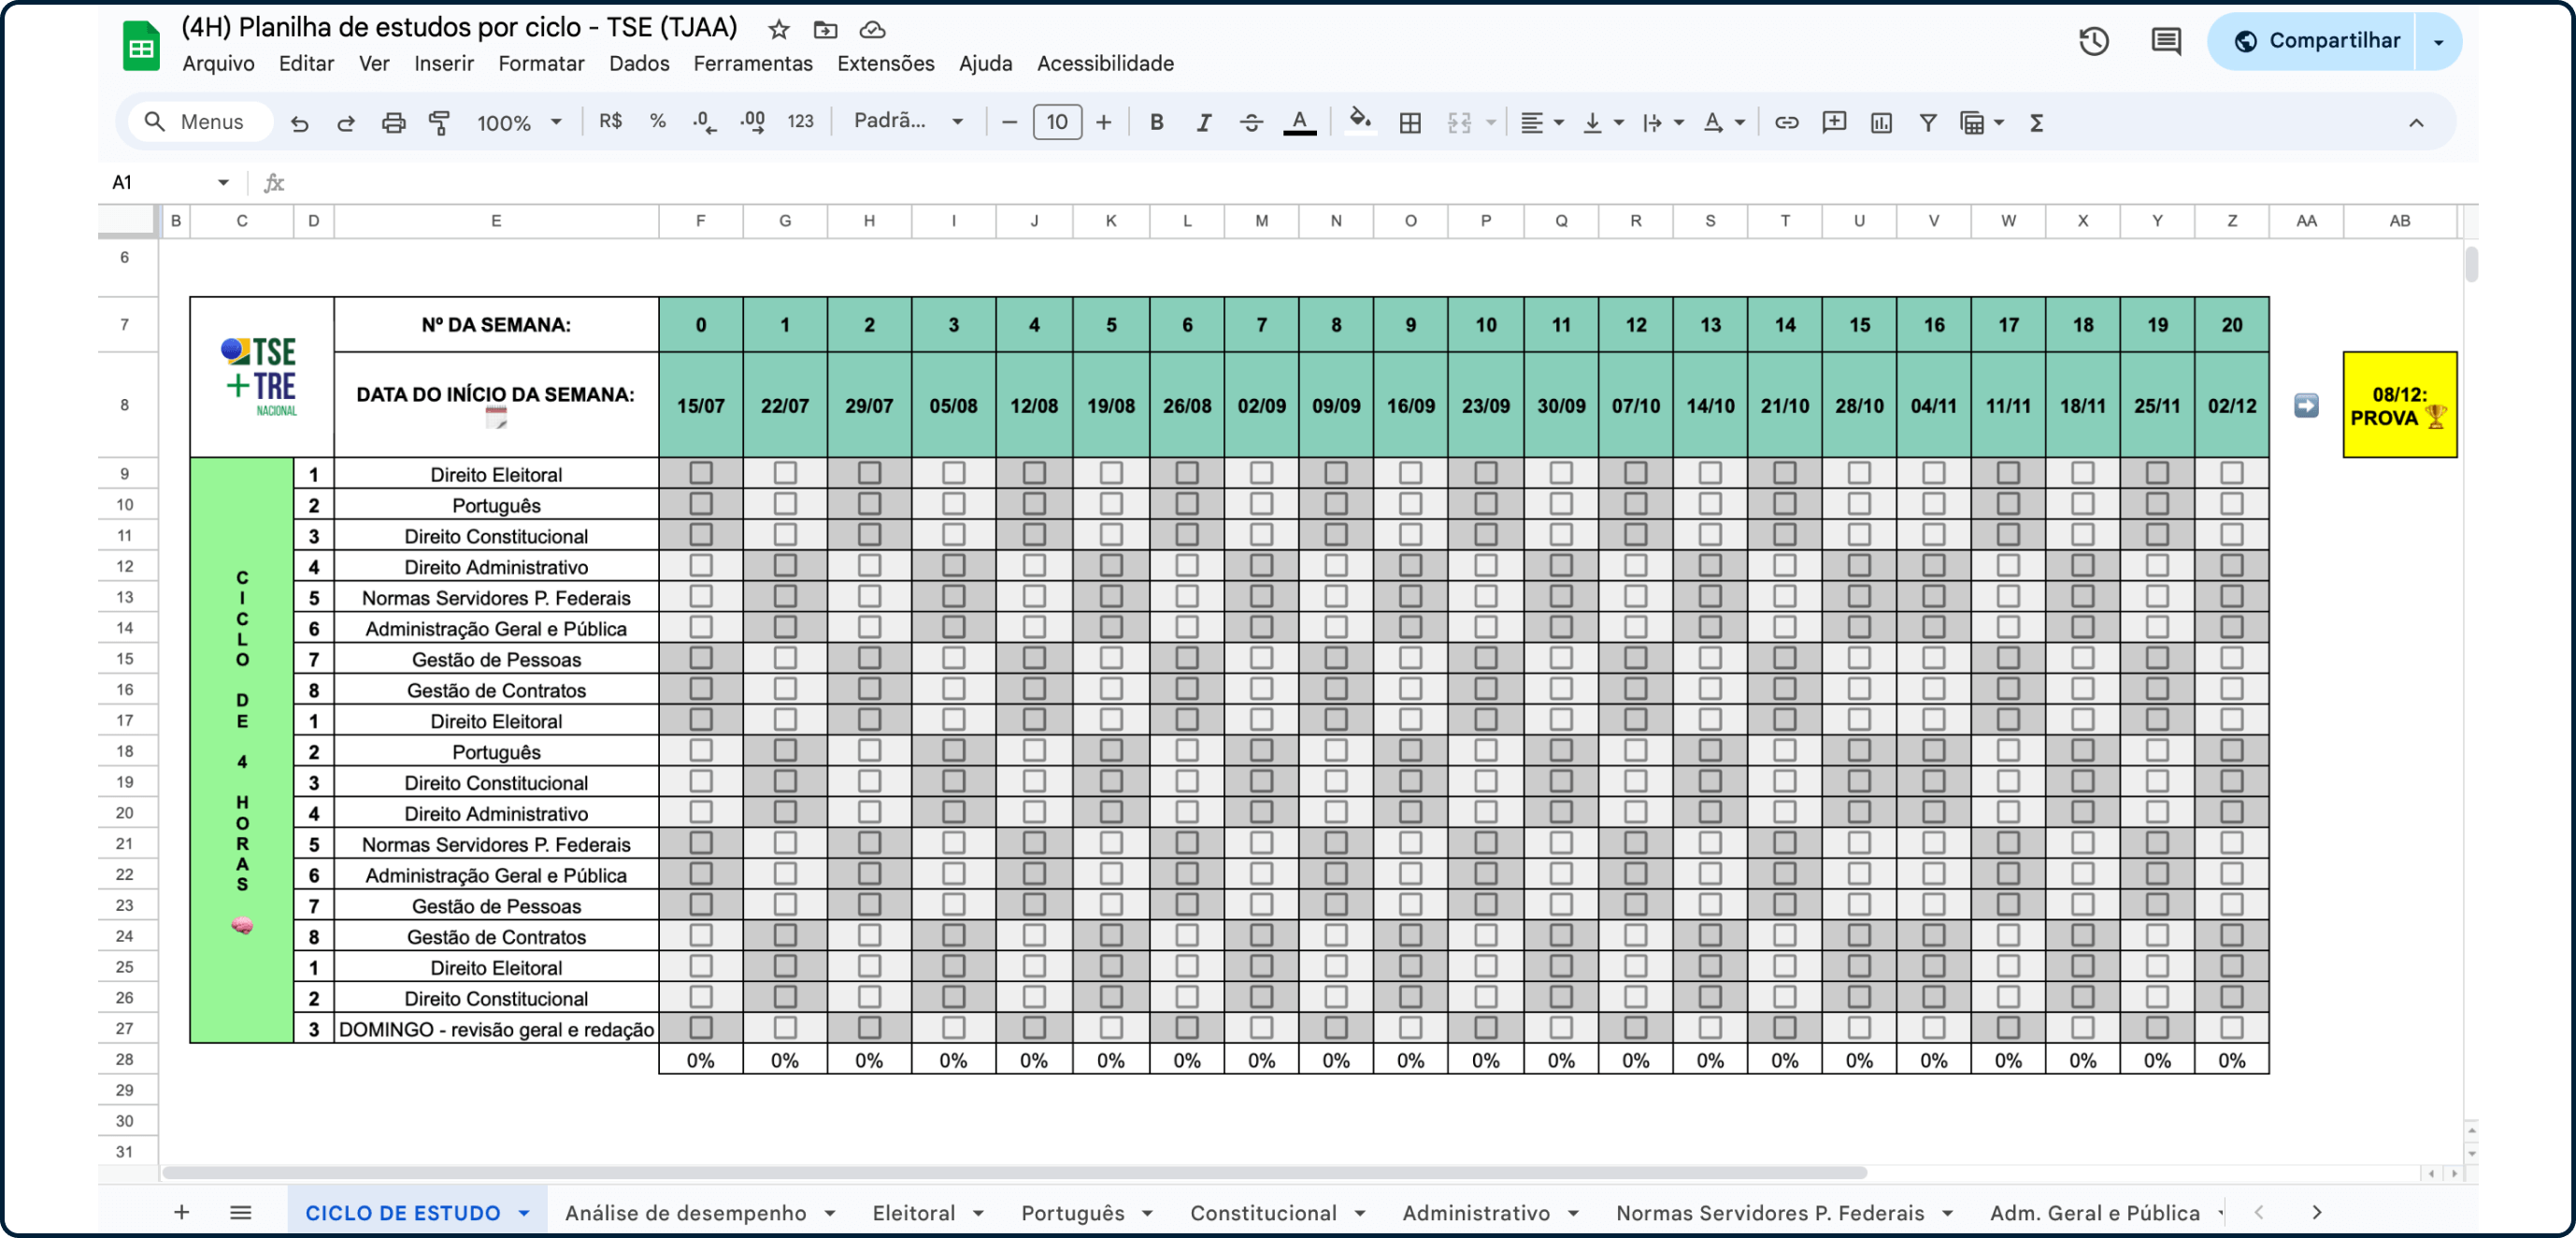Check Direito Eleitoral box for week 0
This screenshot has width=2576, height=1238.
[701, 472]
